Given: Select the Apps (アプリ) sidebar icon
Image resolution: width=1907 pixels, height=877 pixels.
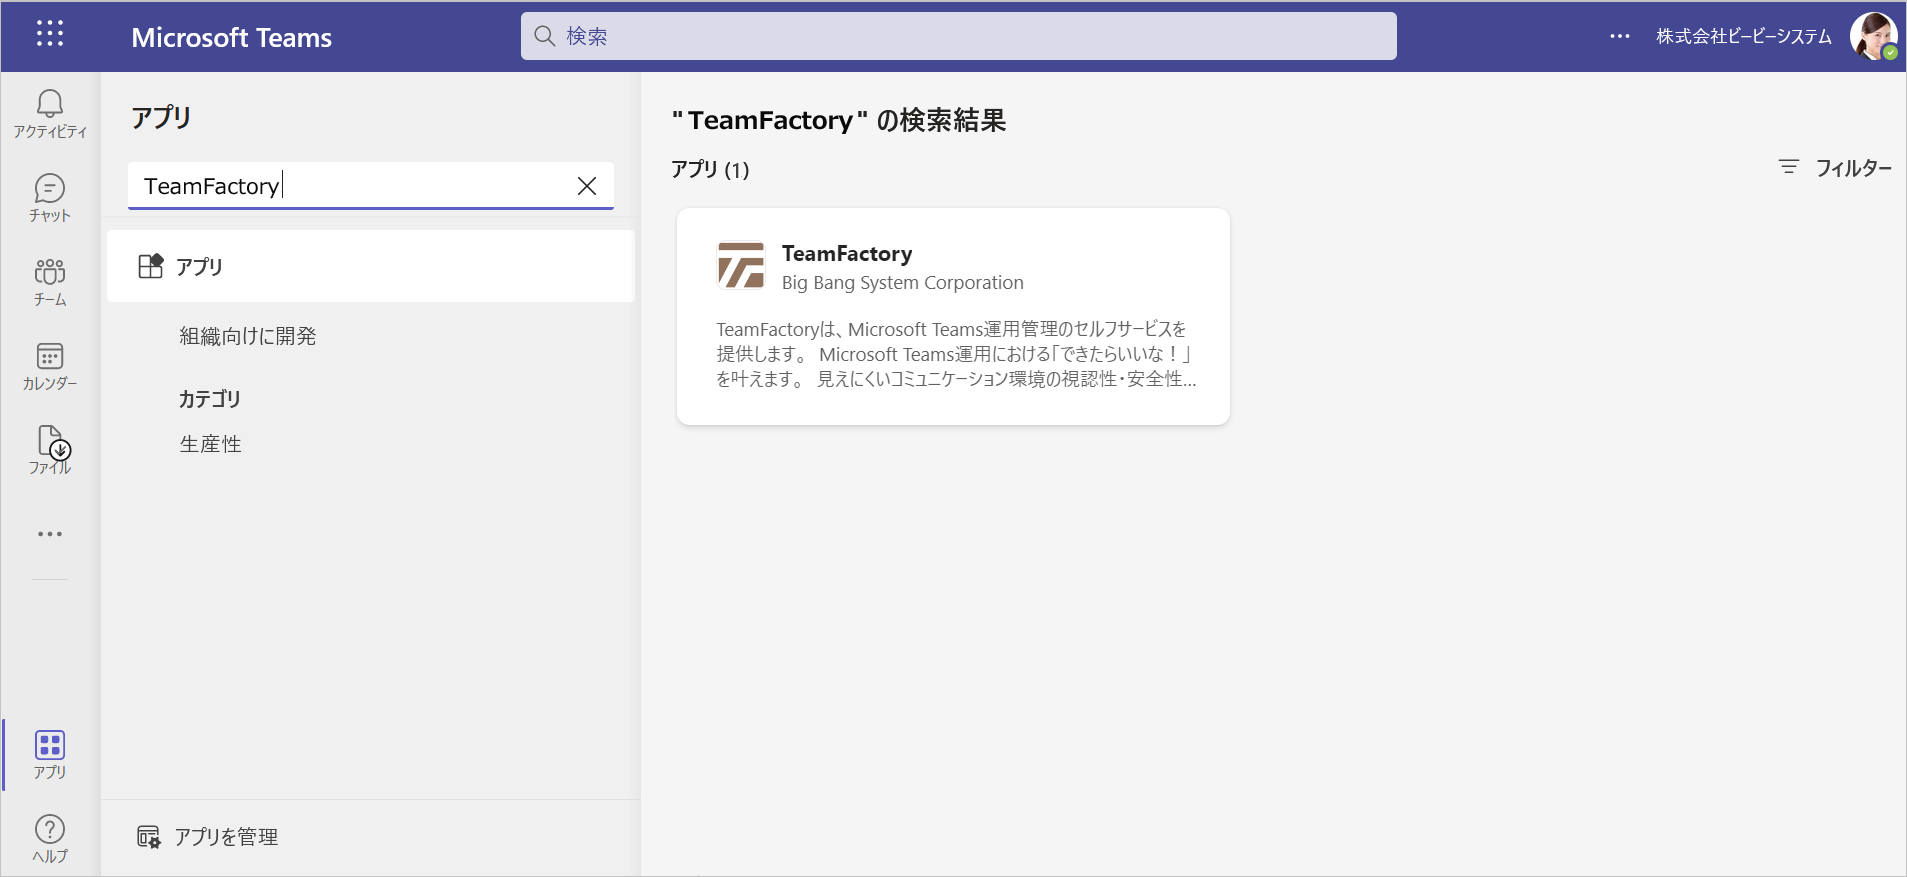Looking at the screenshot, I should pyautogui.click(x=50, y=755).
